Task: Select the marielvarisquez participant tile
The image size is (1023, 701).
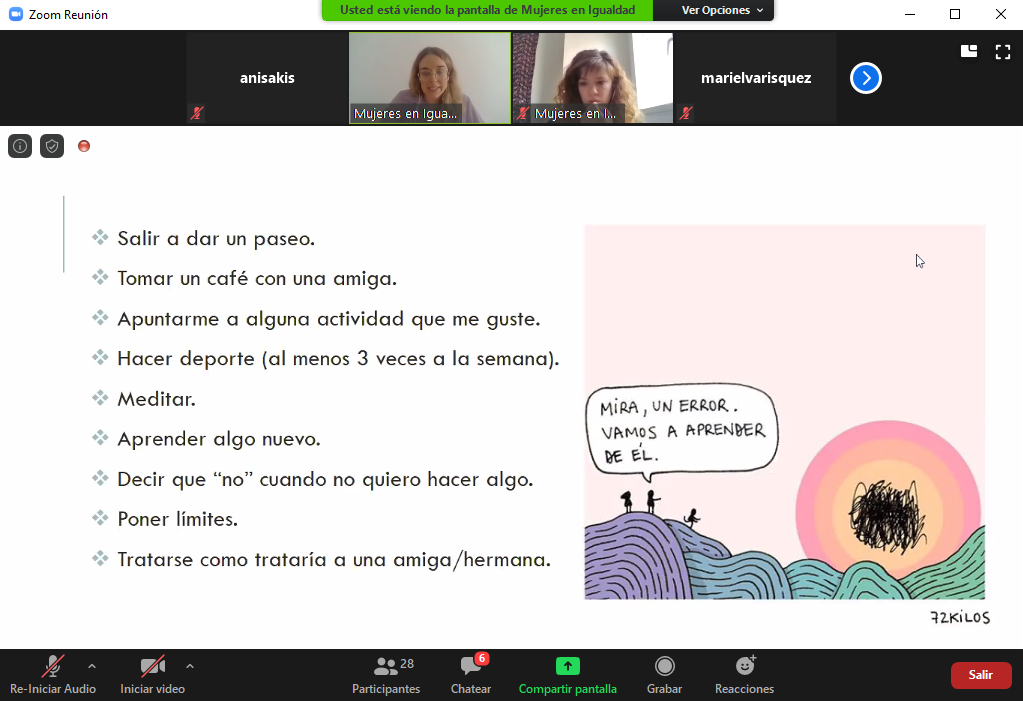Action: 756,78
